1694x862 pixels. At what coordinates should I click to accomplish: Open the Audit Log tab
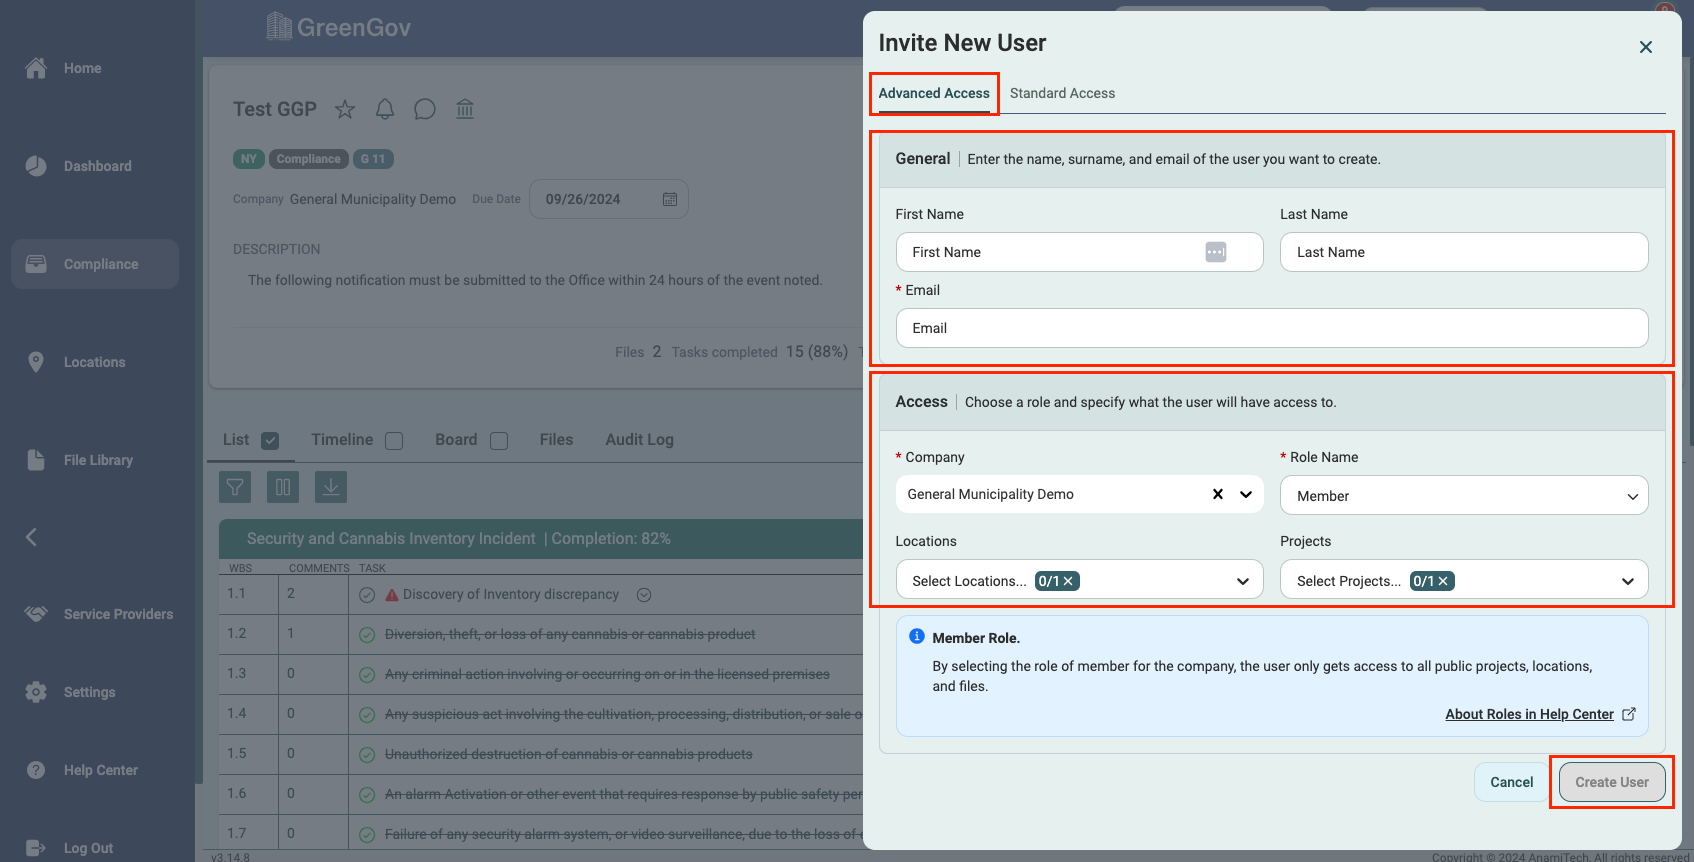tap(639, 440)
